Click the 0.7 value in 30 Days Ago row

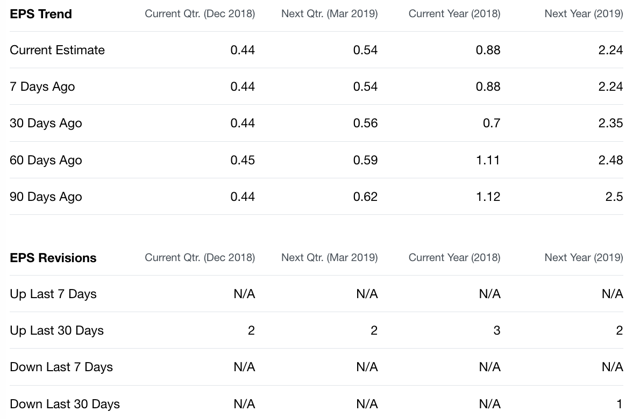click(x=491, y=123)
